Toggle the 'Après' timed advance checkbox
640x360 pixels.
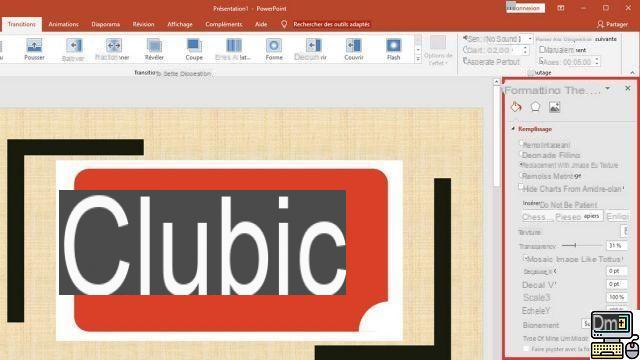(x=541, y=61)
